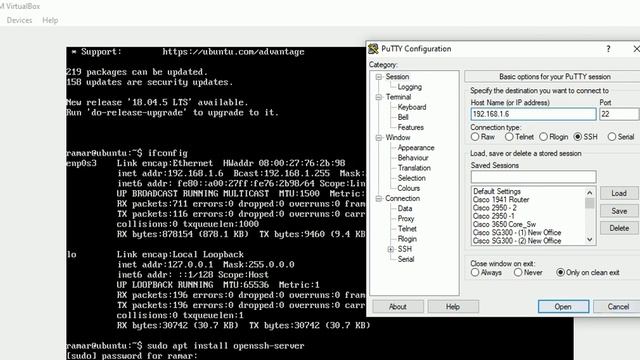Image resolution: width=640 pixels, height=360 pixels.
Task: Choose Always for close window on exit
Action: tap(486, 272)
